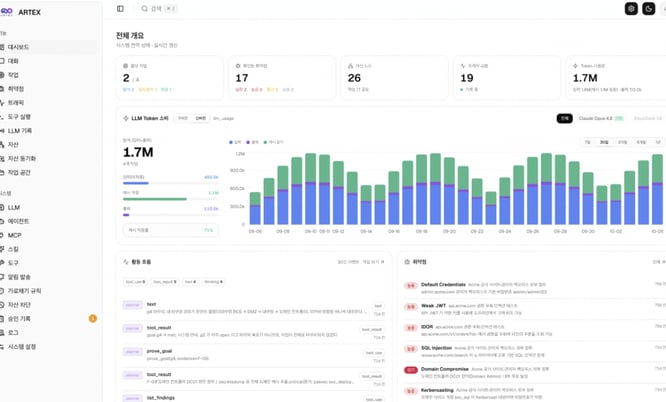The width and height of the screenshot is (666, 402).
Task: Open the Default Credentials vulnerability row
Action: tap(534, 288)
